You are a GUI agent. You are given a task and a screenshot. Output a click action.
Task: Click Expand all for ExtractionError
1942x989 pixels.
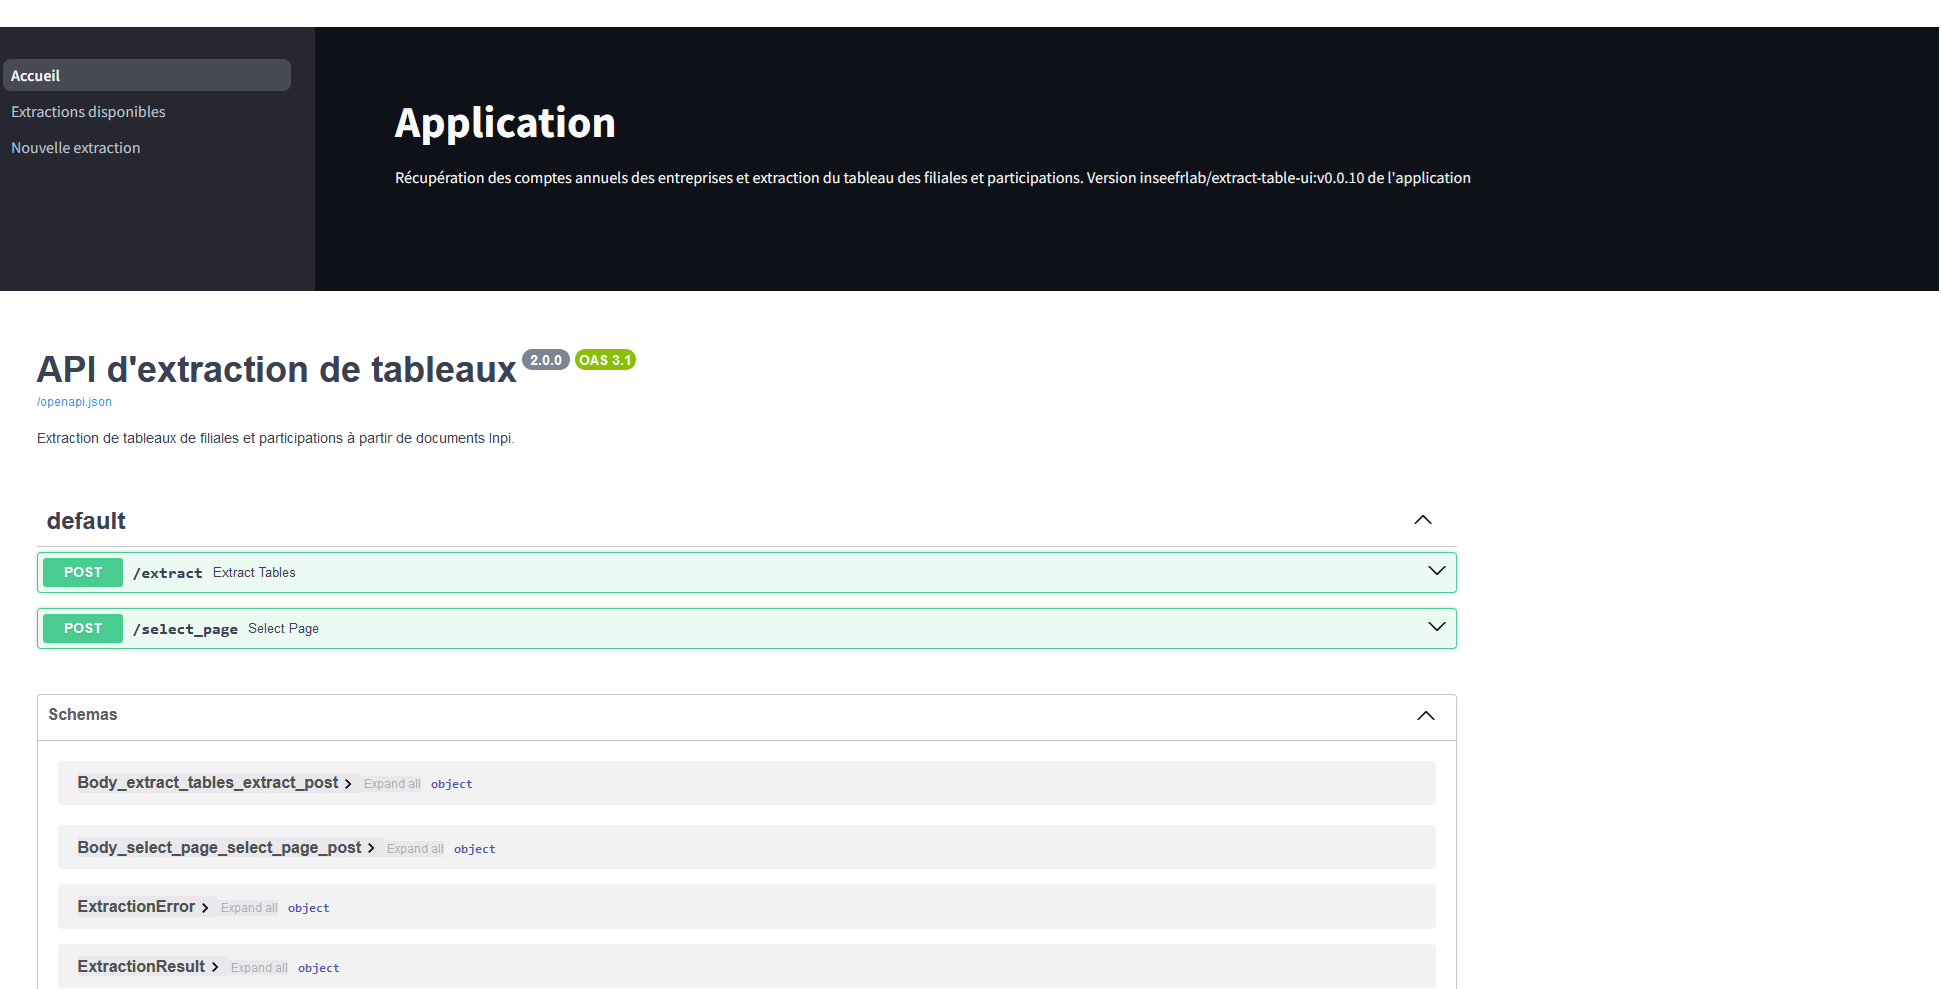[249, 908]
